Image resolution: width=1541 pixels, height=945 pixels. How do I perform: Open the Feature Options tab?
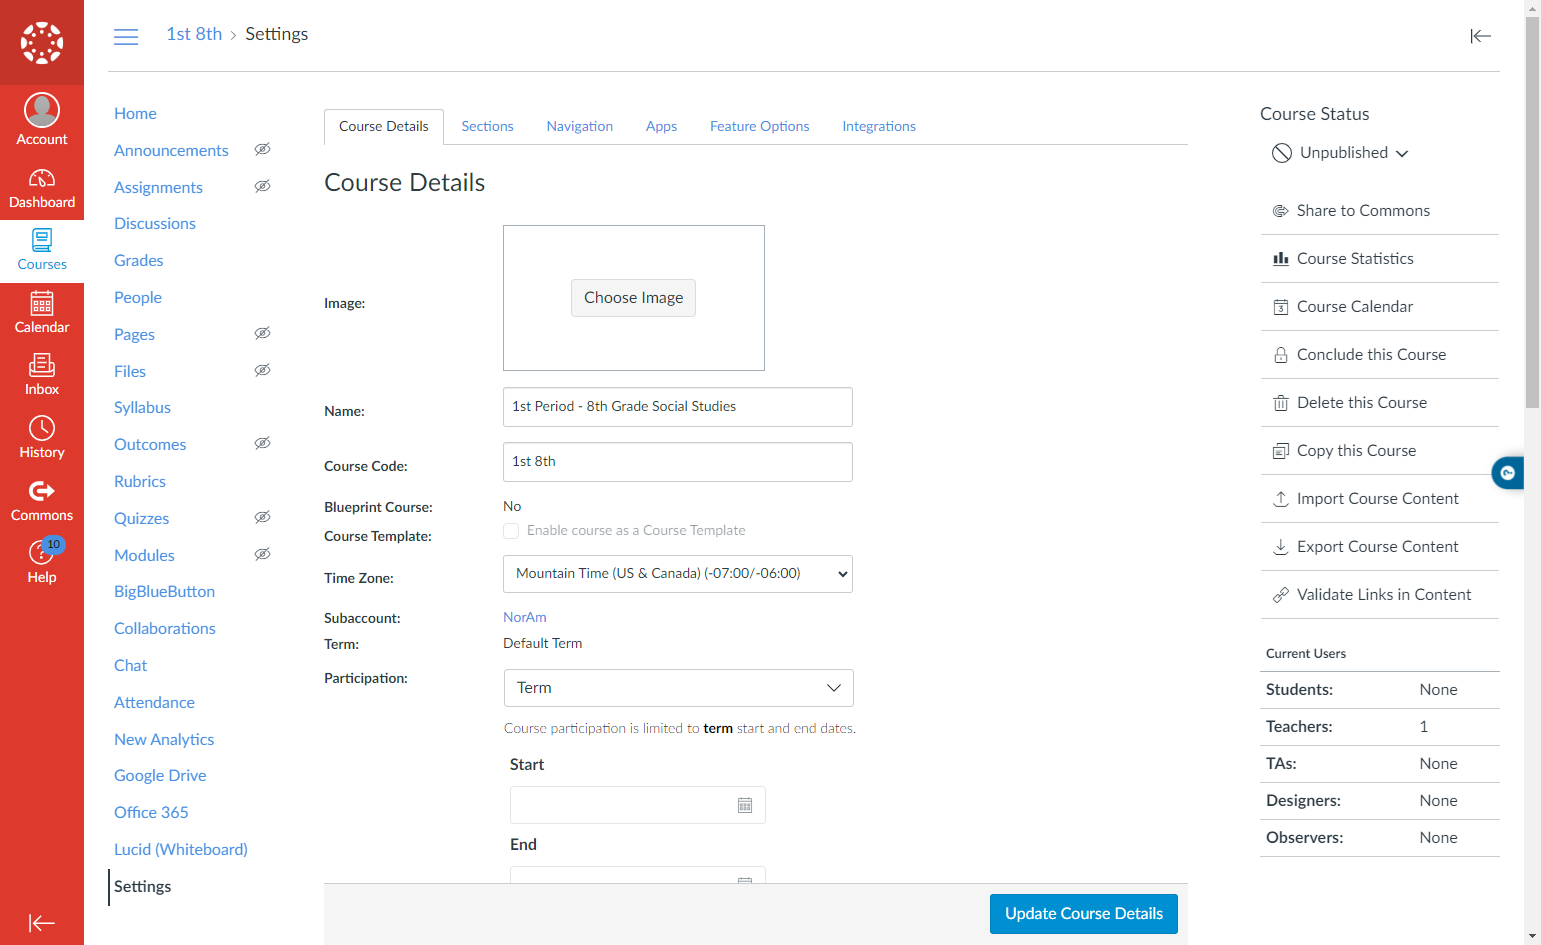[x=760, y=127]
